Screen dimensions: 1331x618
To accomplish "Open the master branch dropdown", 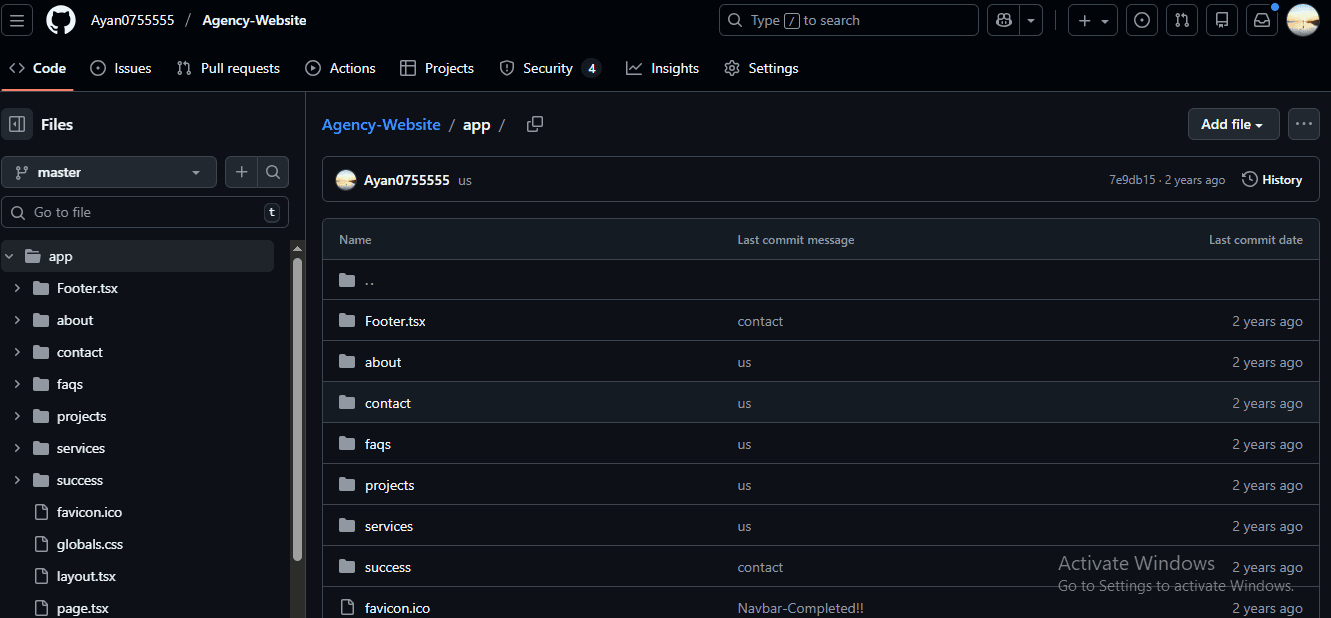I will [x=109, y=172].
